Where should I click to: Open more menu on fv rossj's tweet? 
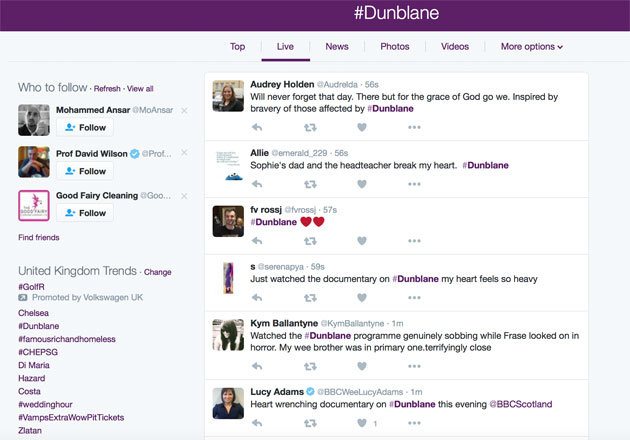click(x=414, y=241)
